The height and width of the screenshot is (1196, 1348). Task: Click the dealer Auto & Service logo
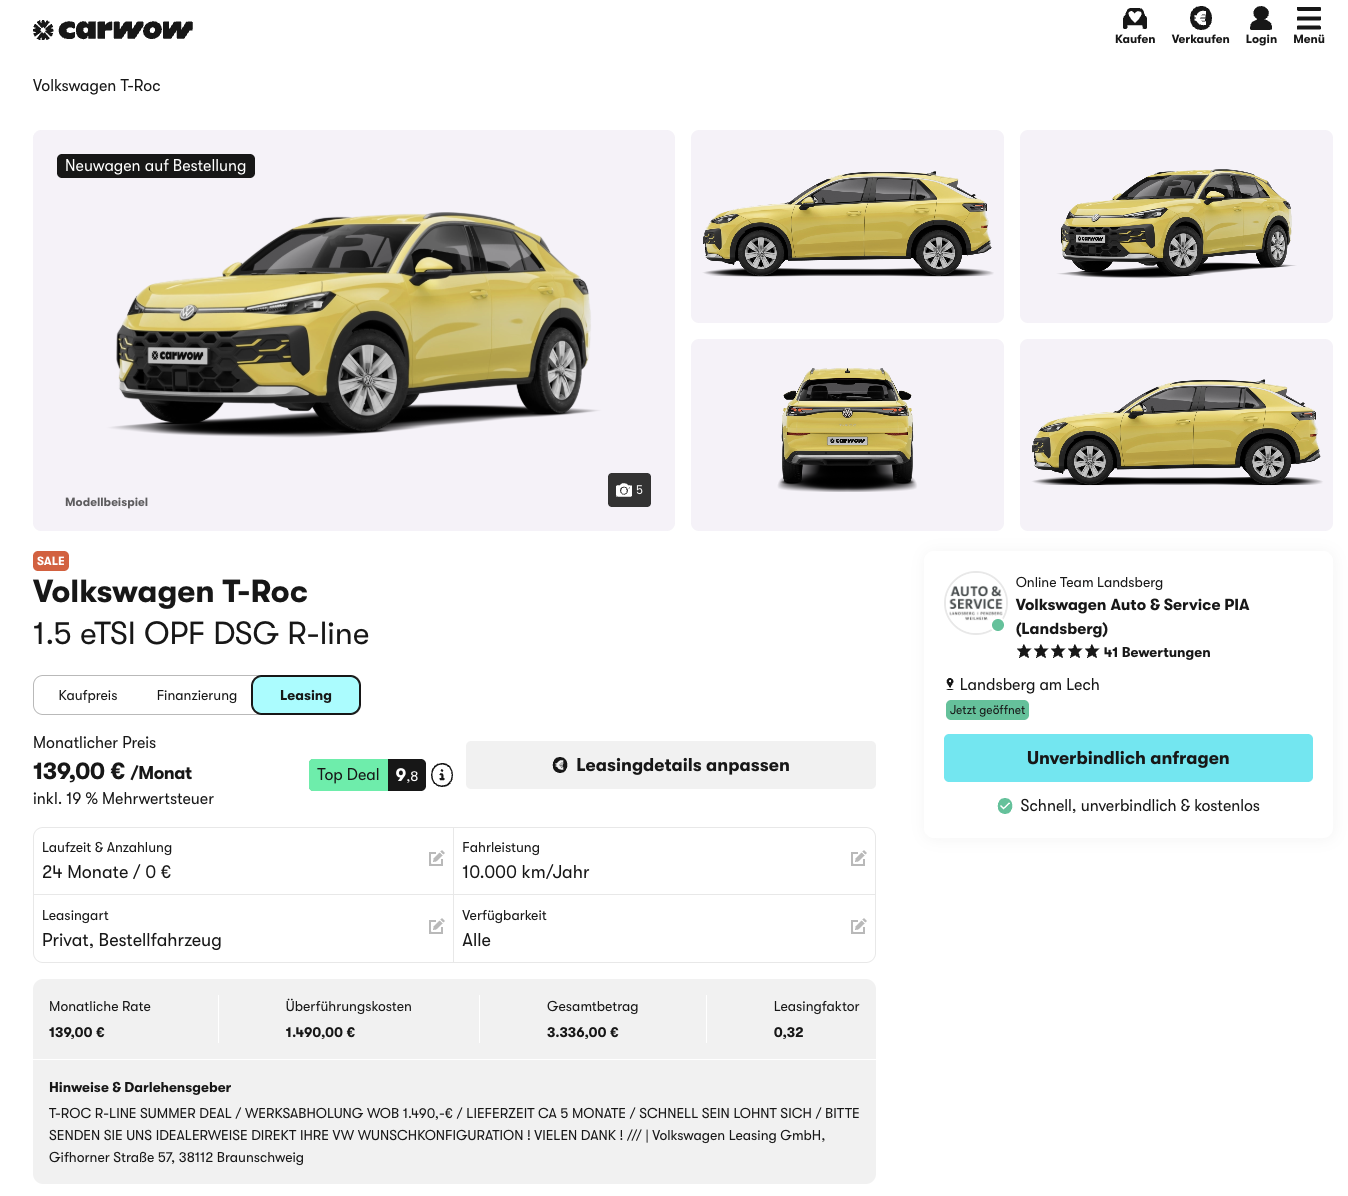[975, 603]
